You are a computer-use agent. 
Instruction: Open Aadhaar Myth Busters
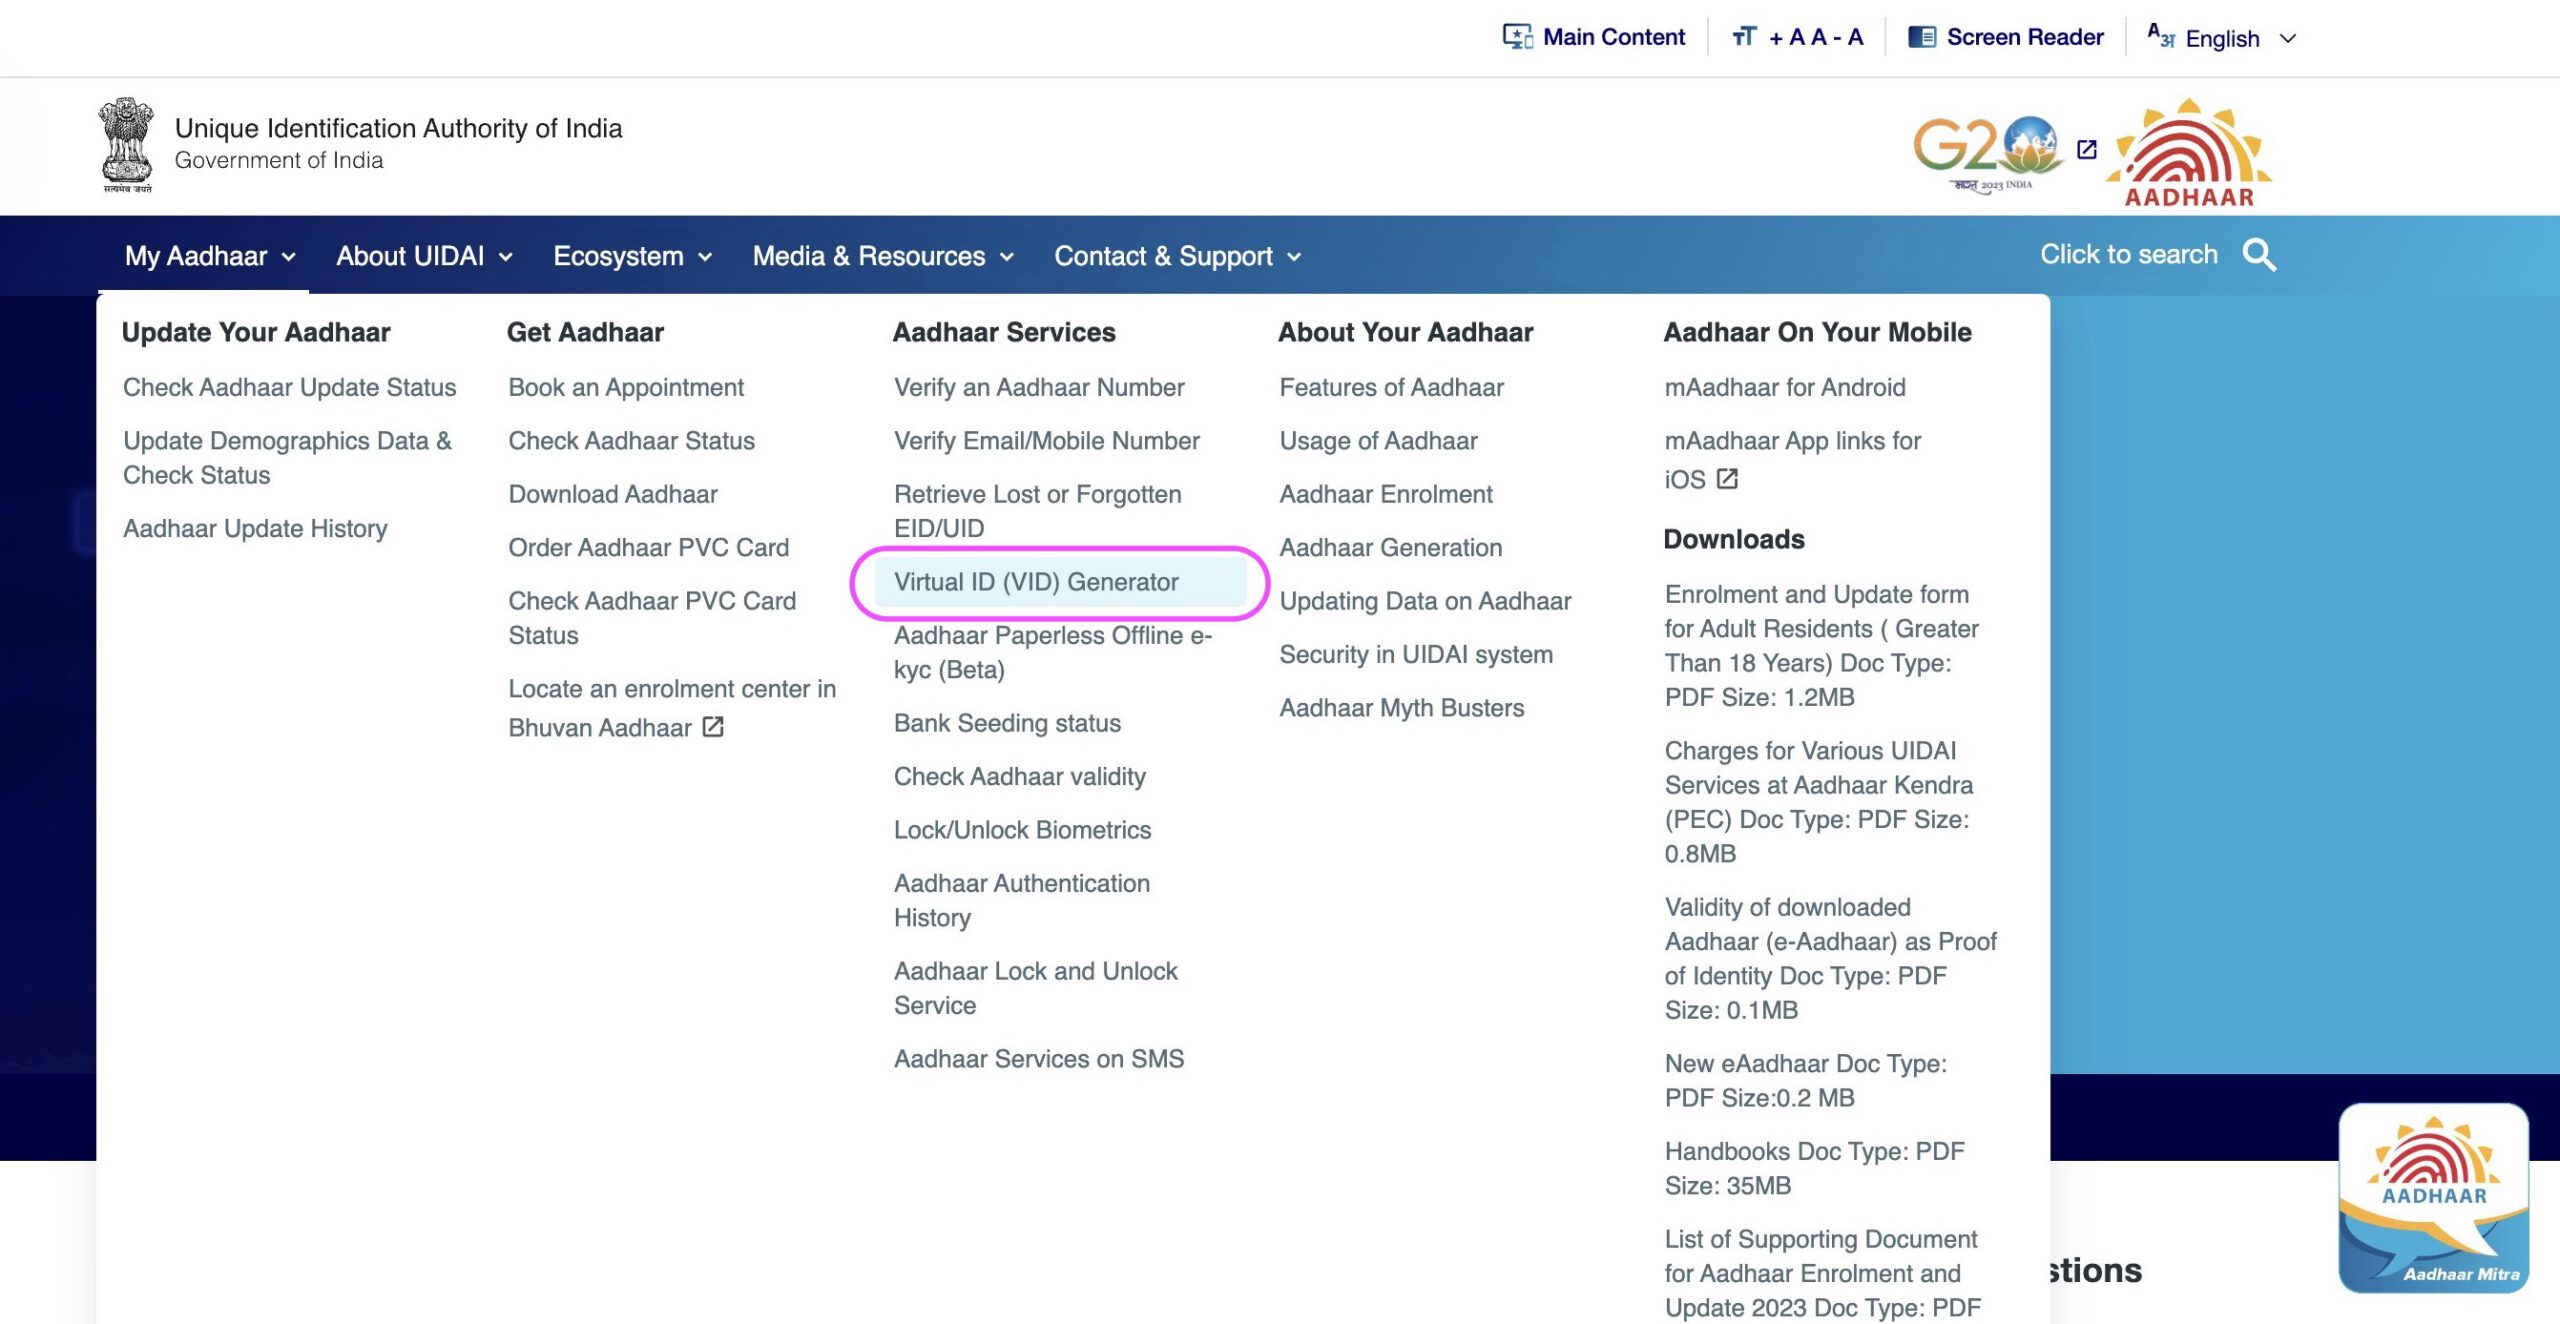1401,708
